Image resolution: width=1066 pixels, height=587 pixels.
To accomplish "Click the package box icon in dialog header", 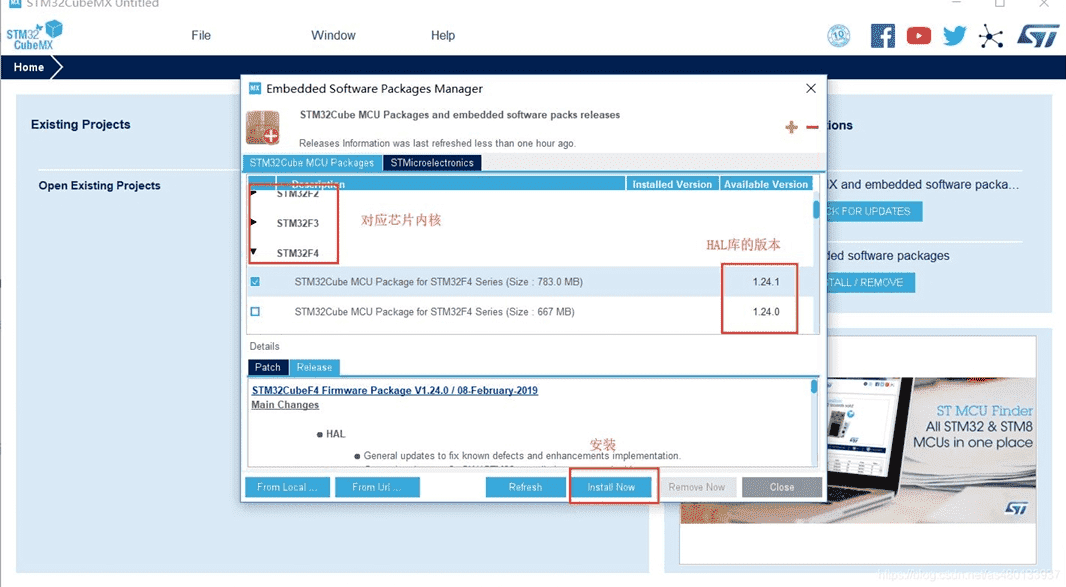I will tap(263, 127).
